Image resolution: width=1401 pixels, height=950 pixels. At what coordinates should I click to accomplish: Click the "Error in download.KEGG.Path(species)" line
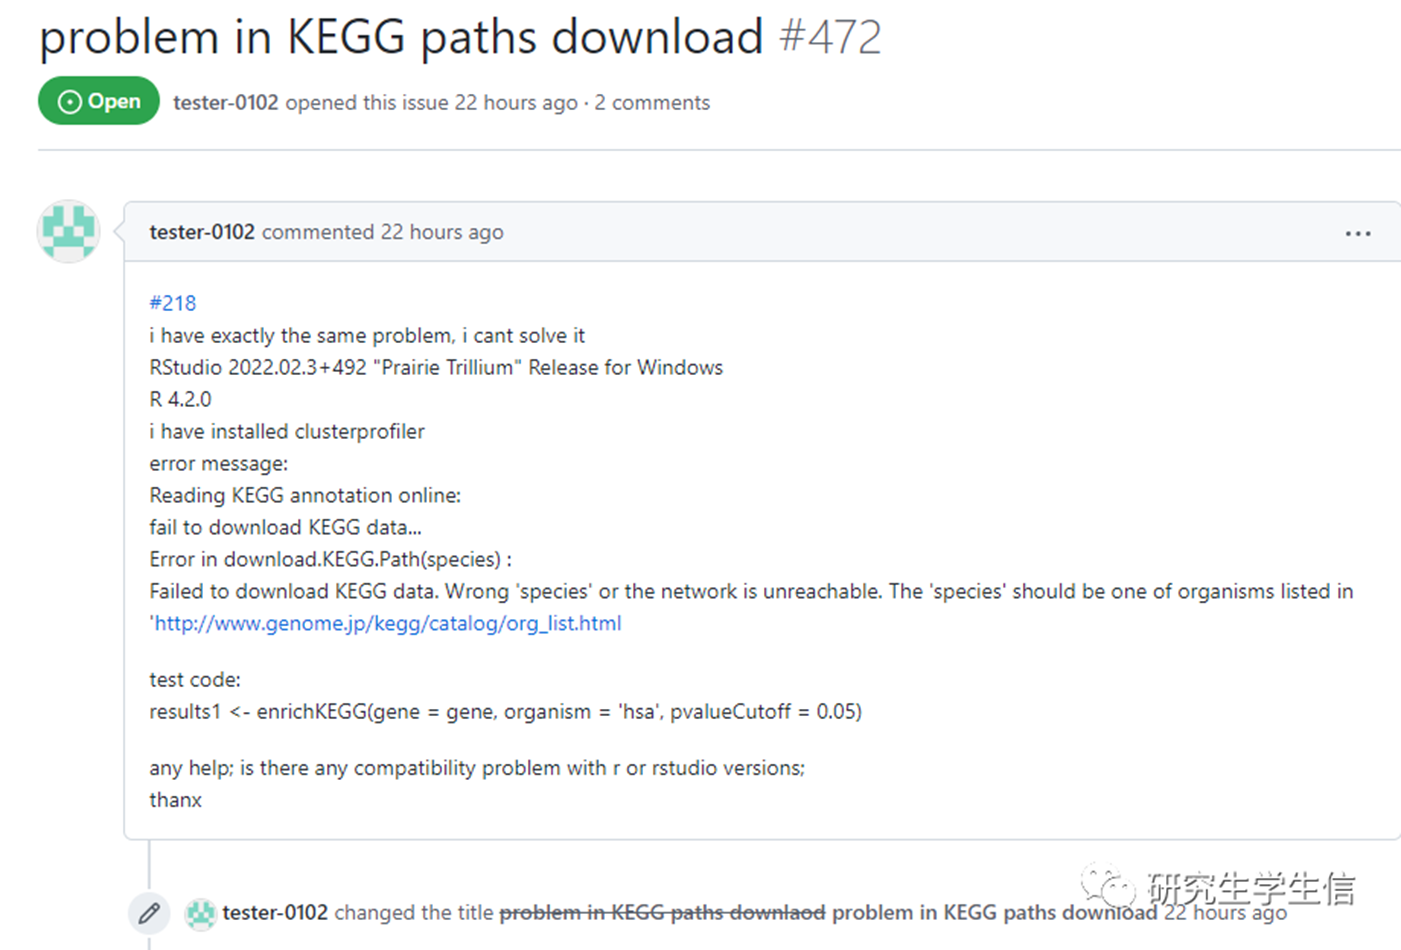tap(330, 559)
